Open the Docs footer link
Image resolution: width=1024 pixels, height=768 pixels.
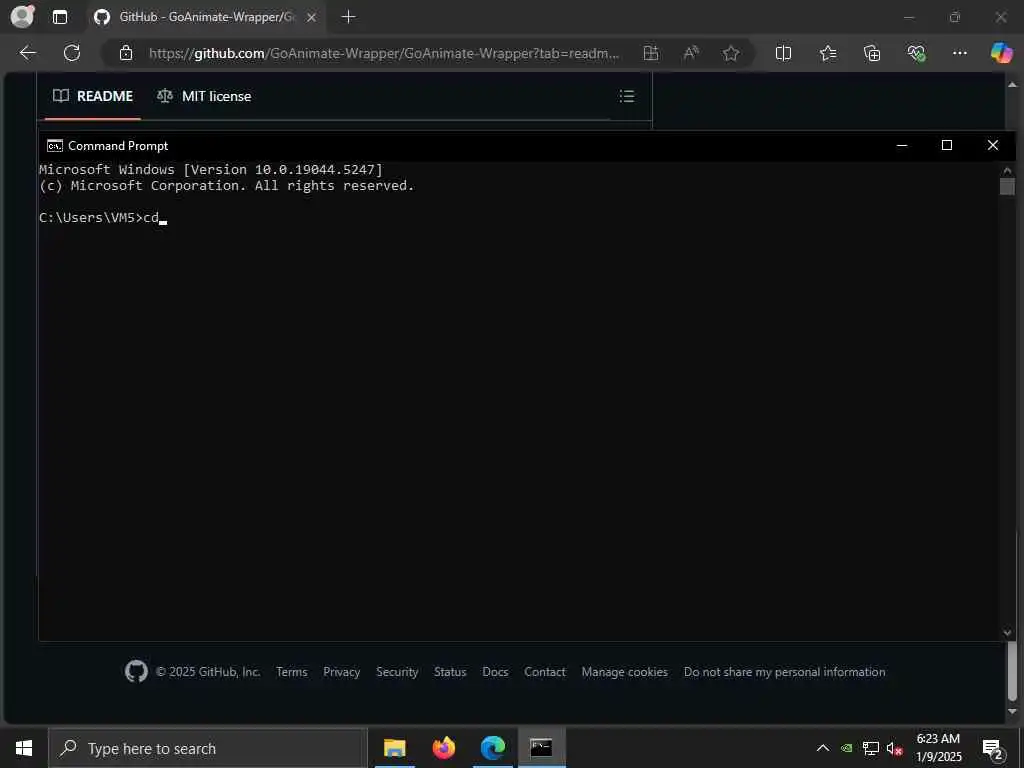495,672
